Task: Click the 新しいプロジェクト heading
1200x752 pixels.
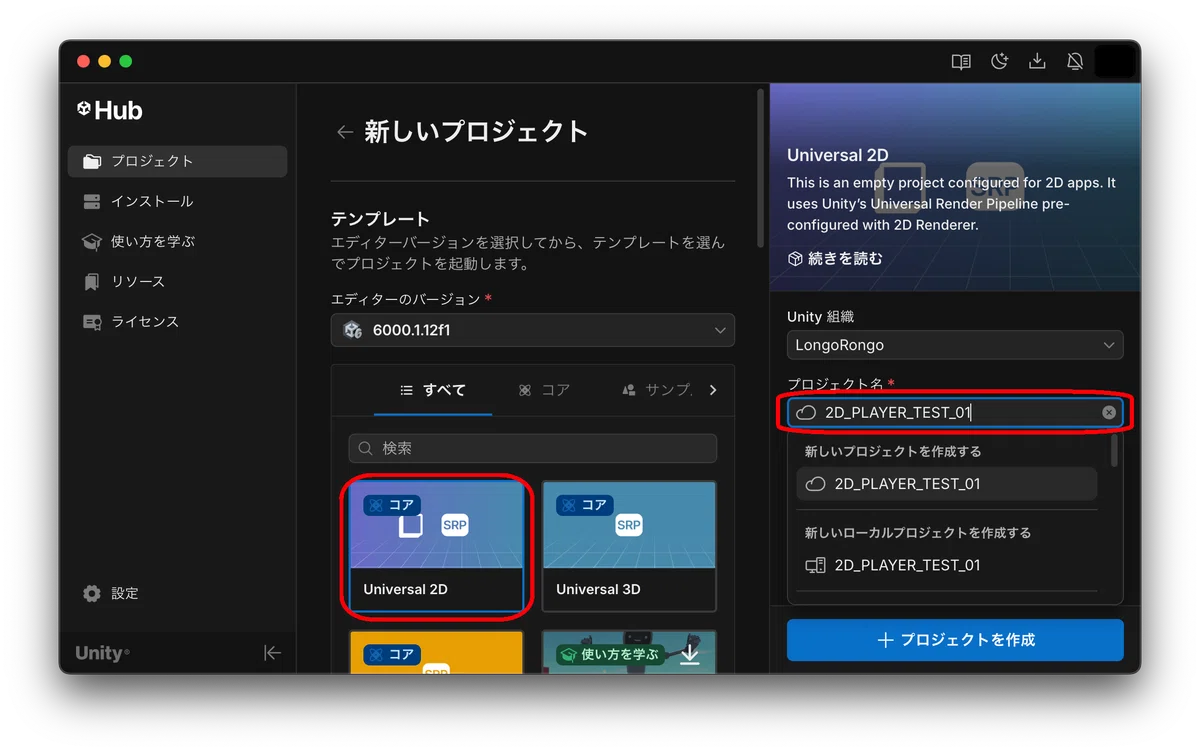Action: tap(476, 132)
